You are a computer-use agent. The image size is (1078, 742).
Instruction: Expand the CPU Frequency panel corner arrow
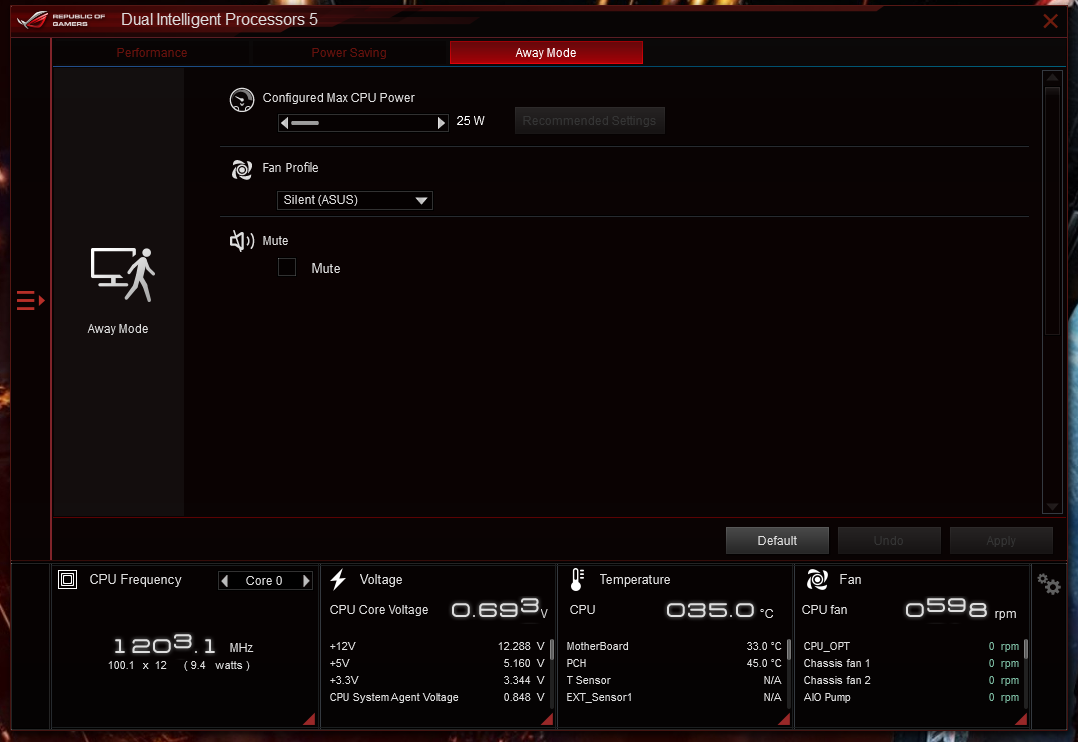point(309,719)
